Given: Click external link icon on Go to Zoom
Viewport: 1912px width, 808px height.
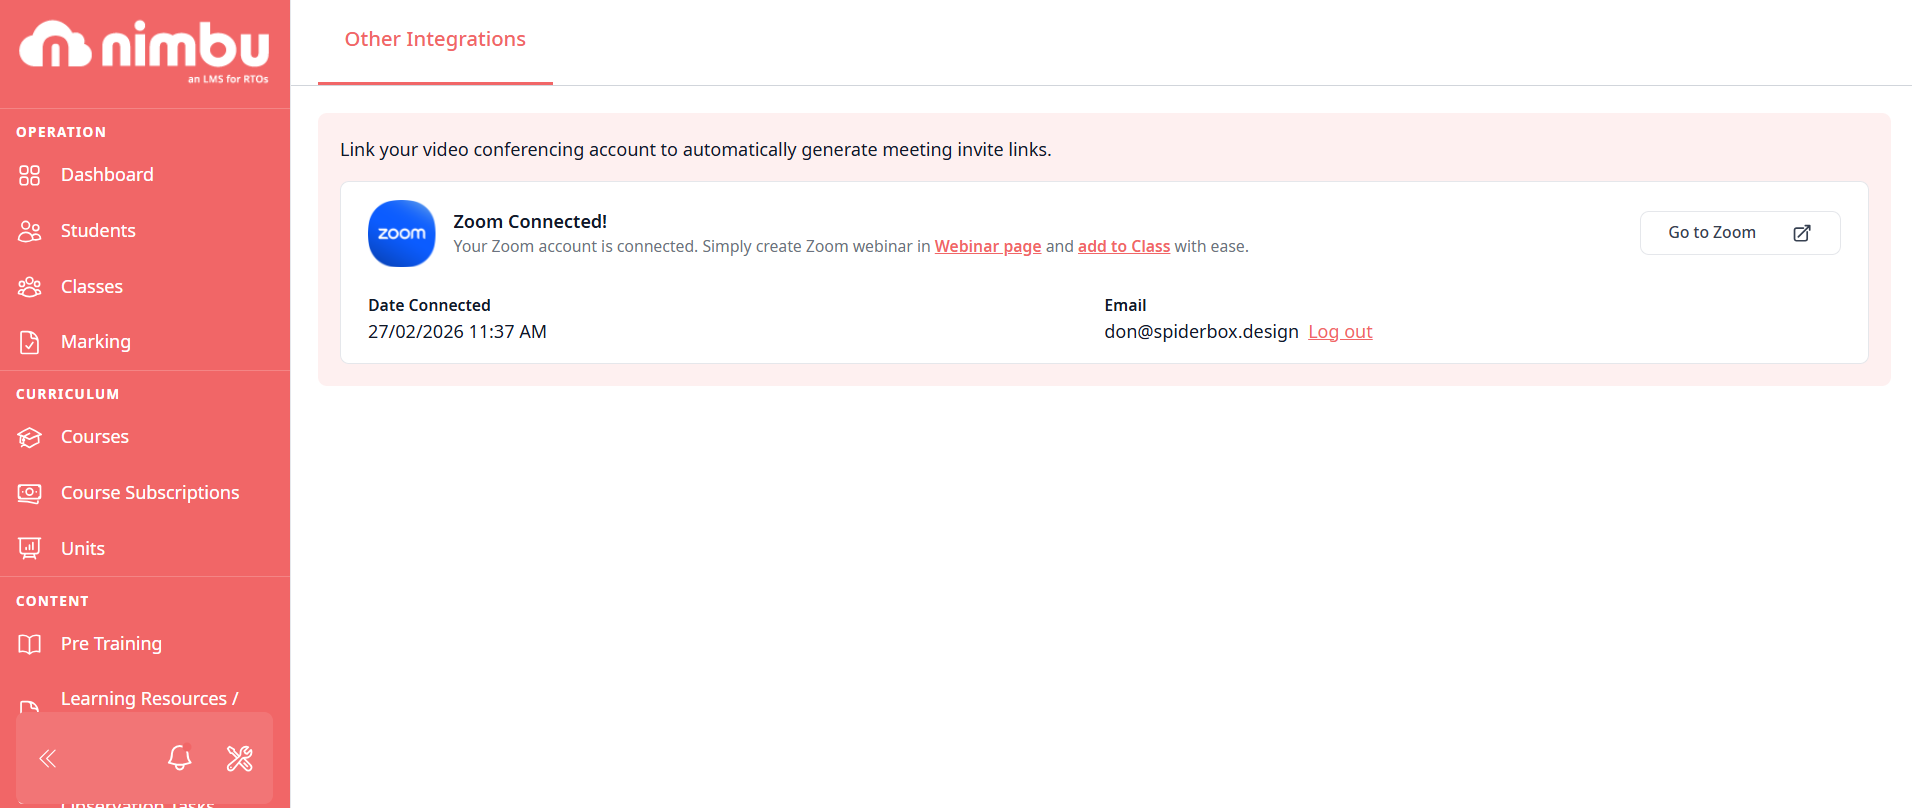Looking at the screenshot, I should [x=1802, y=233].
